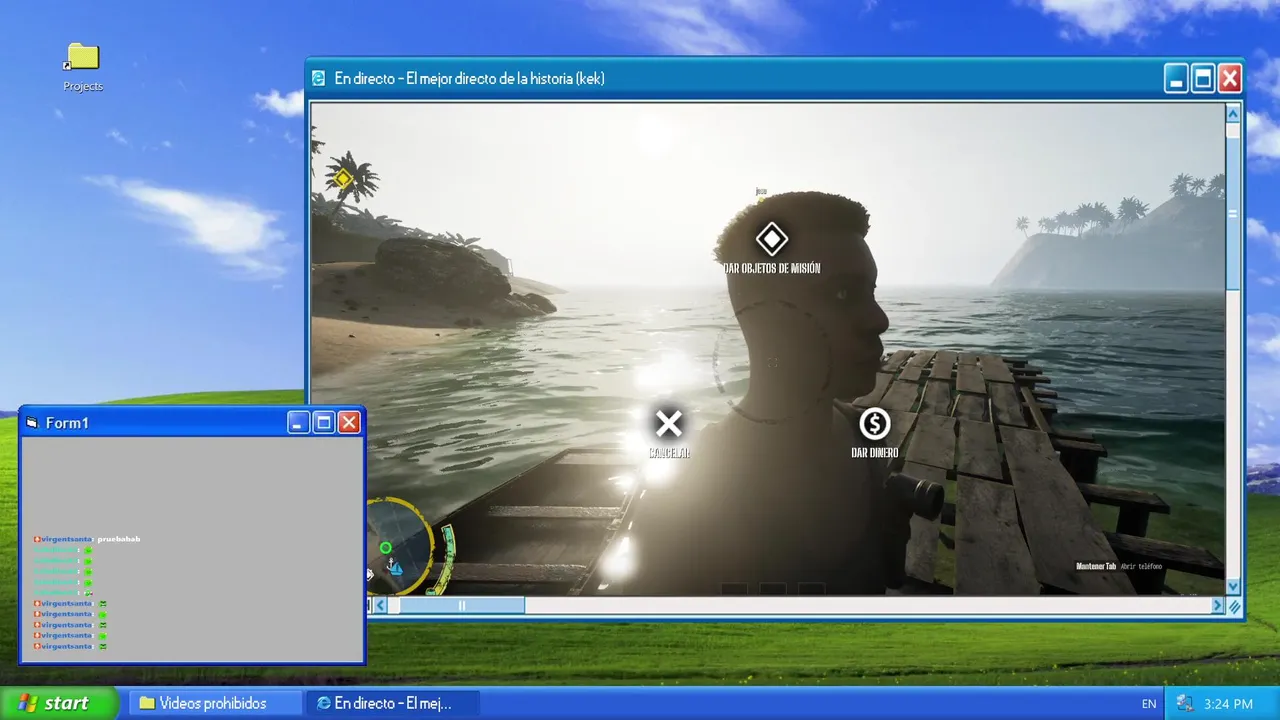Click the 'Mantener Tab Abrir teléfono' hint text
The height and width of the screenshot is (720, 1280).
pyautogui.click(x=1119, y=566)
